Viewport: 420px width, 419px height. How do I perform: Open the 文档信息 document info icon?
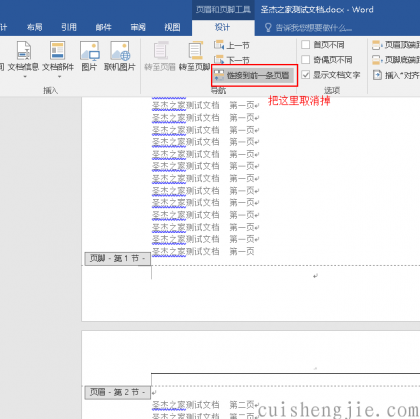tap(24, 51)
